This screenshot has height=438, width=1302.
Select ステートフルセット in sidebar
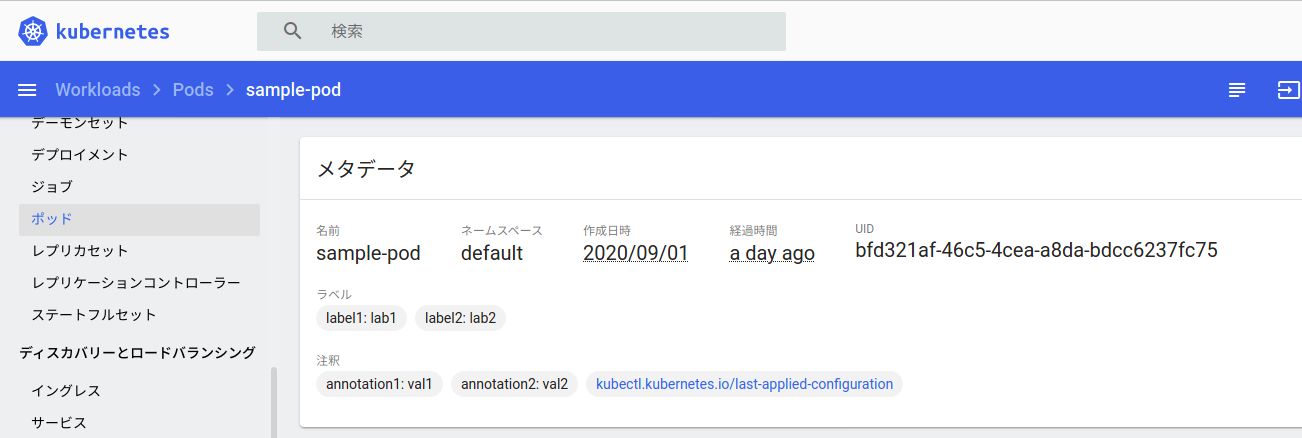pyautogui.click(x=94, y=315)
